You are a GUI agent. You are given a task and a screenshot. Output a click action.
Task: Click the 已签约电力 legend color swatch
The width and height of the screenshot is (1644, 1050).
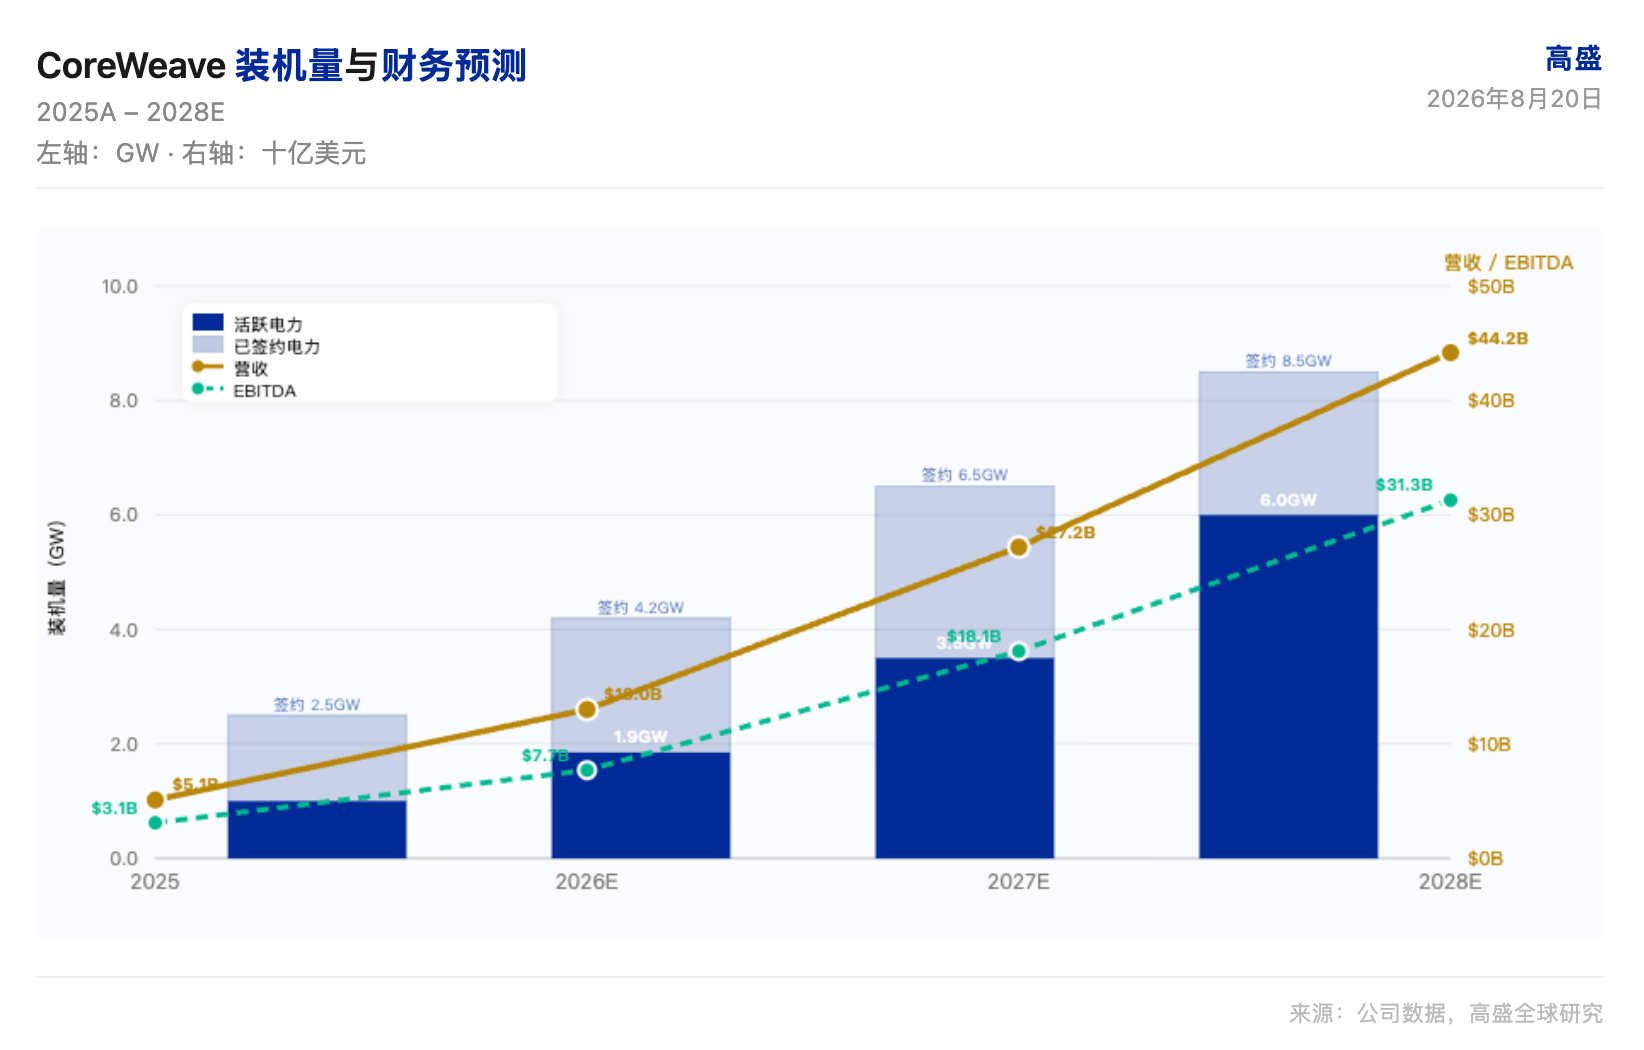(x=208, y=344)
